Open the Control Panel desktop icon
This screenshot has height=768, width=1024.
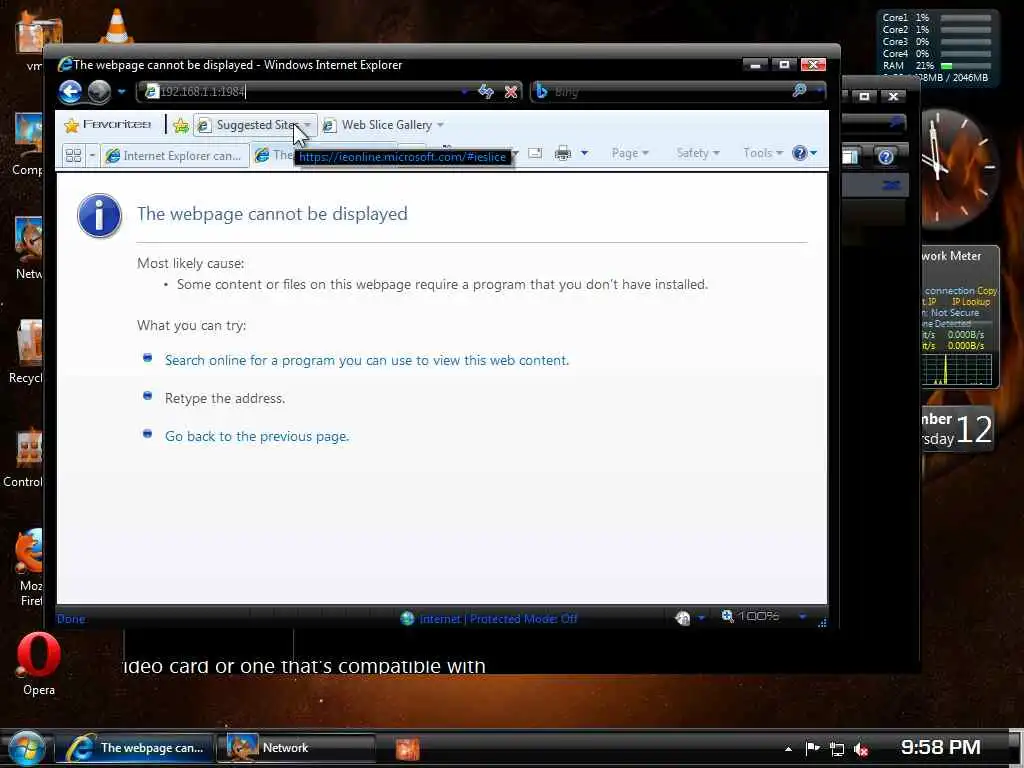[x=25, y=457]
